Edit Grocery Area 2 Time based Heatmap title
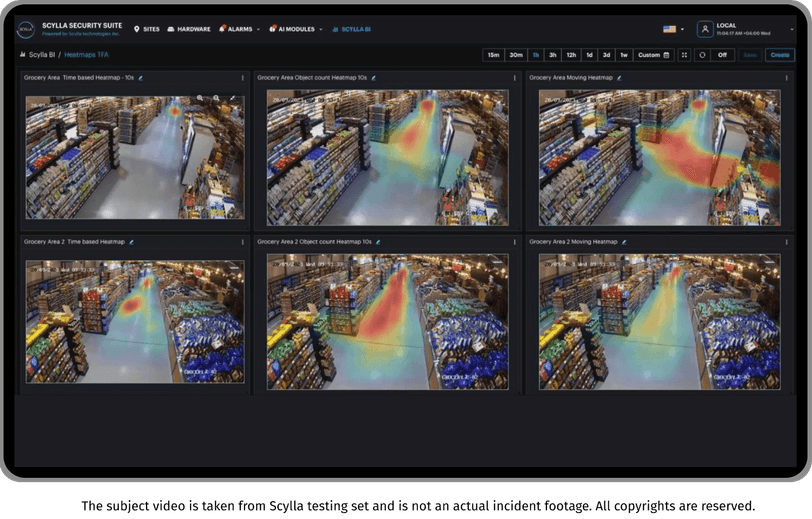The height and width of the screenshot is (519, 812). 131,242
